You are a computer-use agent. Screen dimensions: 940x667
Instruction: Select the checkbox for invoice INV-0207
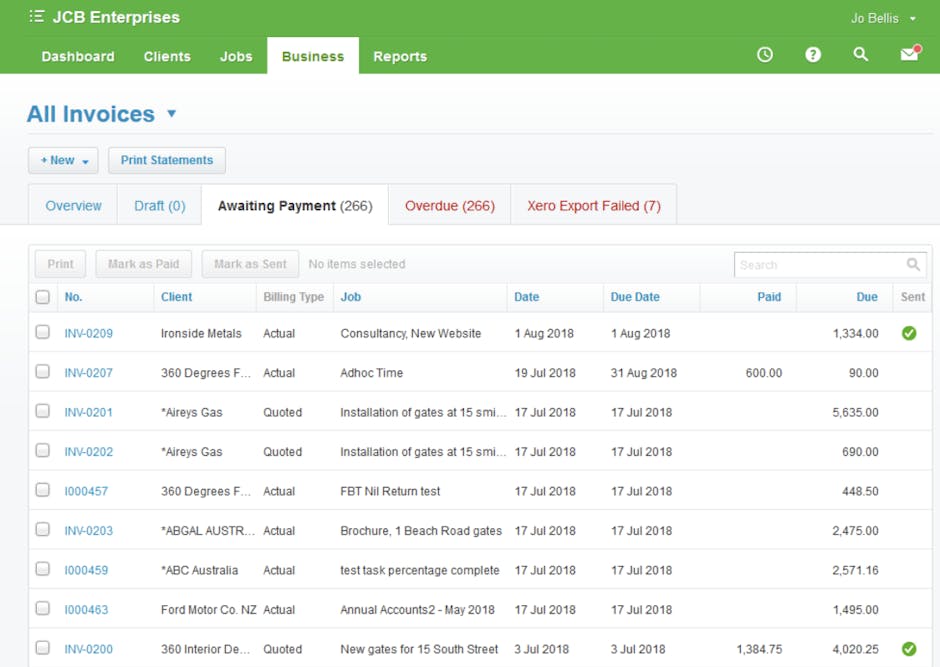(x=42, y=372)
